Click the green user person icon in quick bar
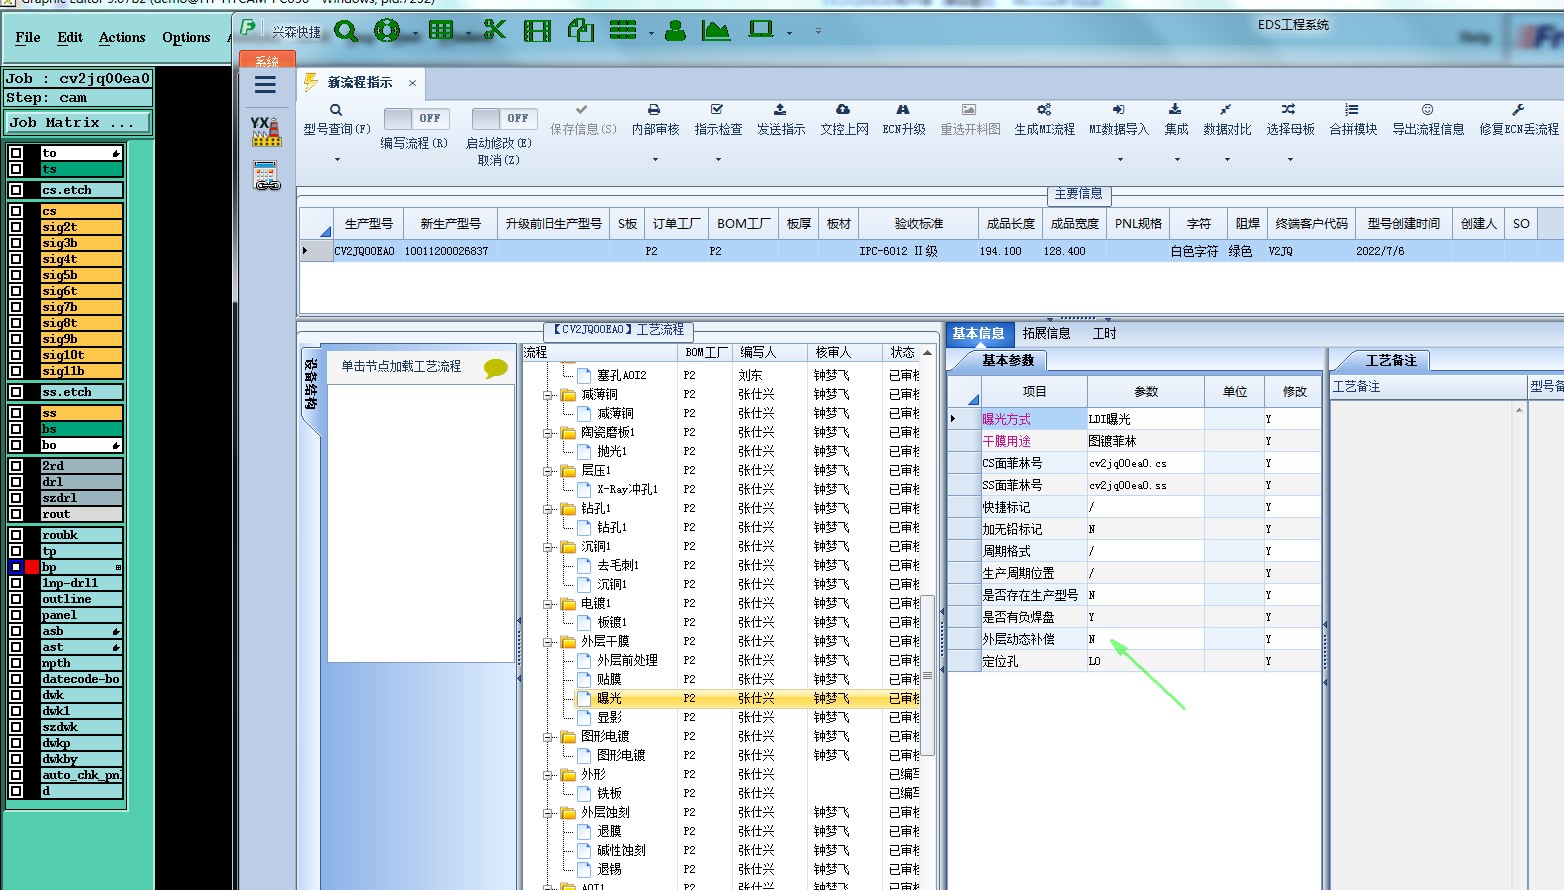The width and height of the screenshot is (1564, 890). coord(676,31)
